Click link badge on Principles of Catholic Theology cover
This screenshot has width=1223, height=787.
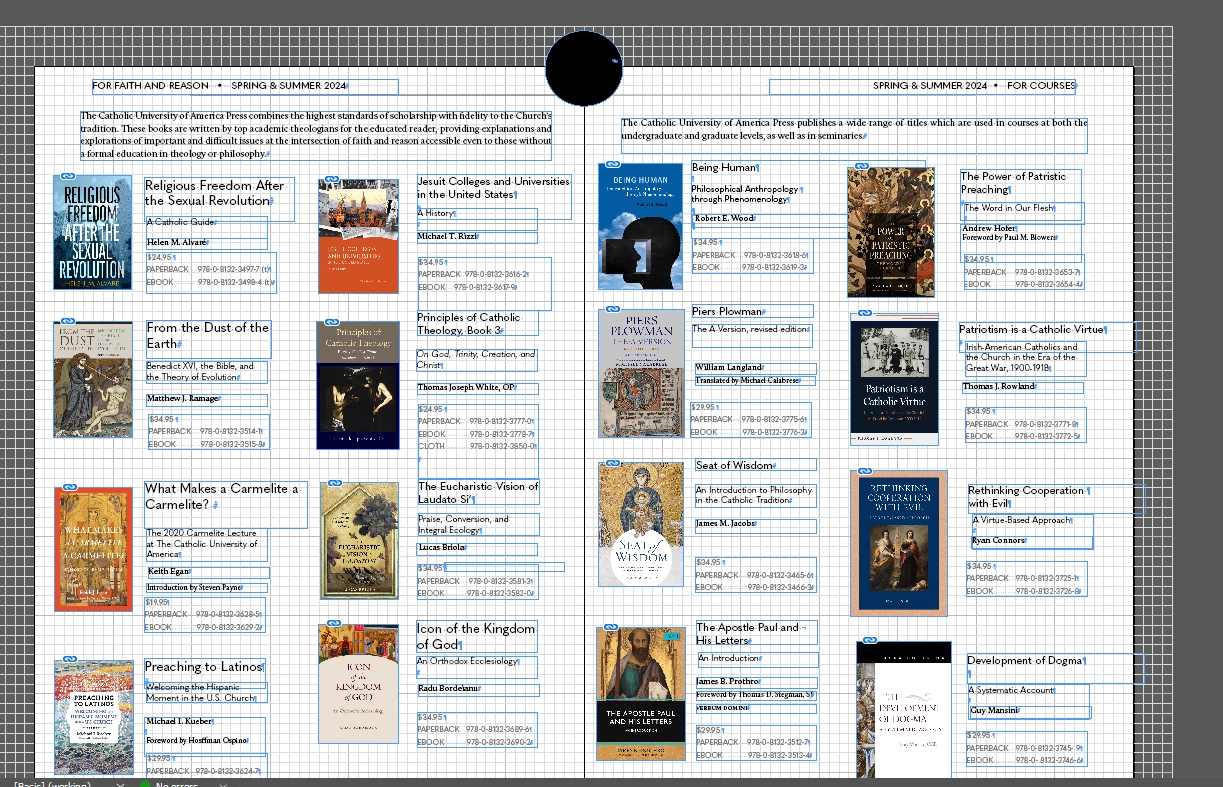331,322
